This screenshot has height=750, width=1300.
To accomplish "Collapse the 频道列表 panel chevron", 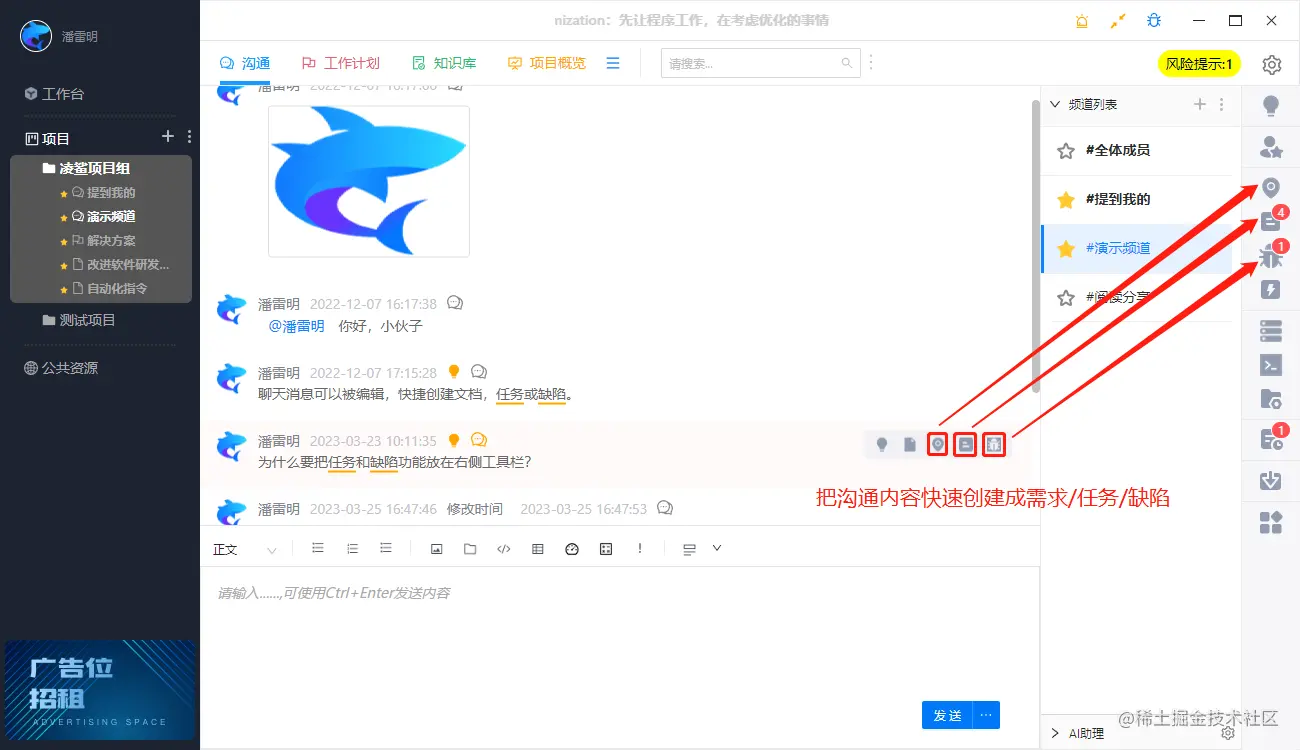I will click(x=1054, y=104).
